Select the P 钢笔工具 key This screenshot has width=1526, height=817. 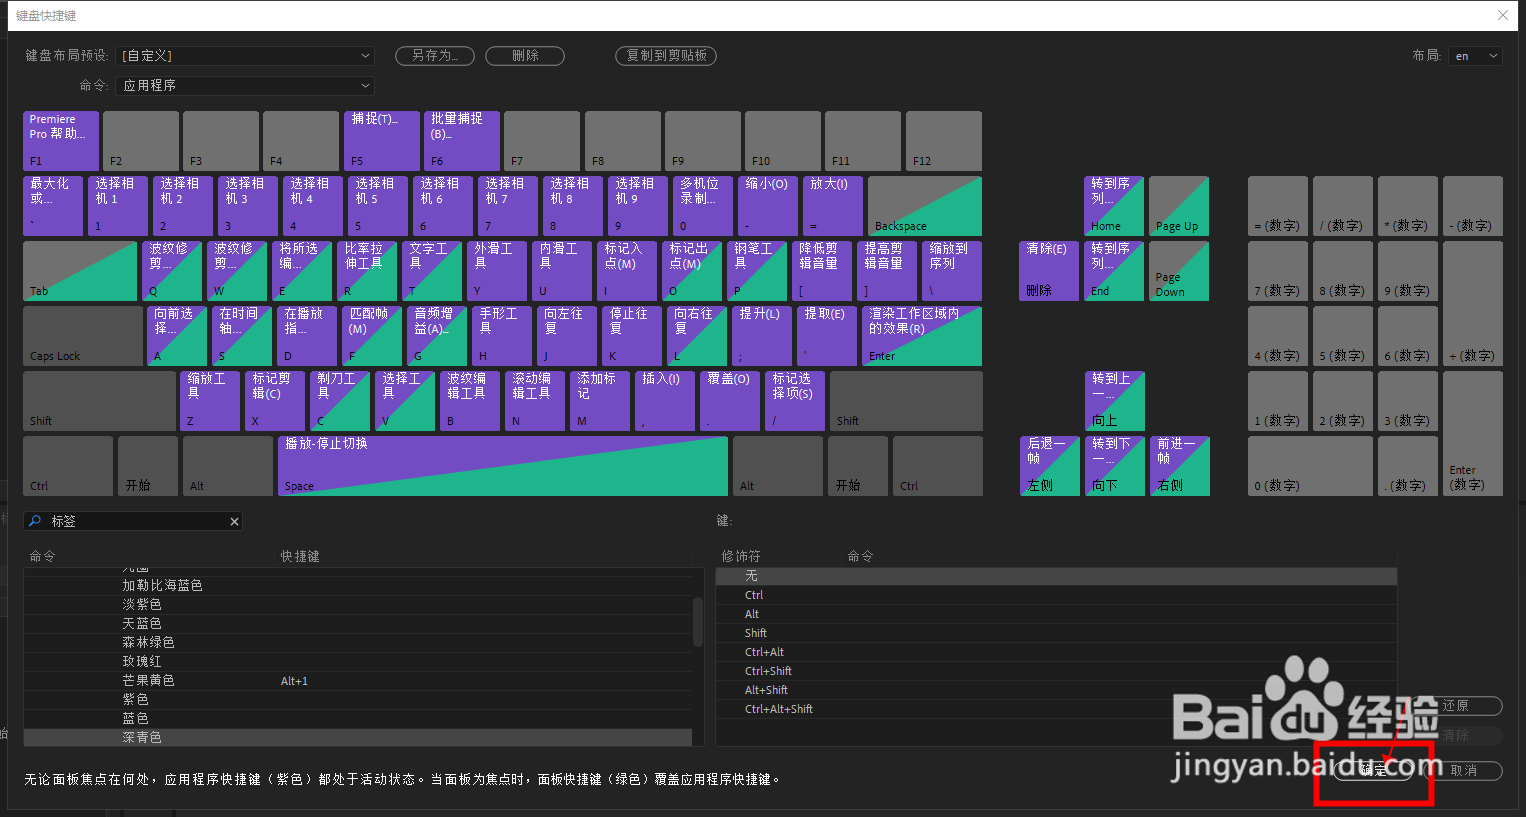[757, 271]
